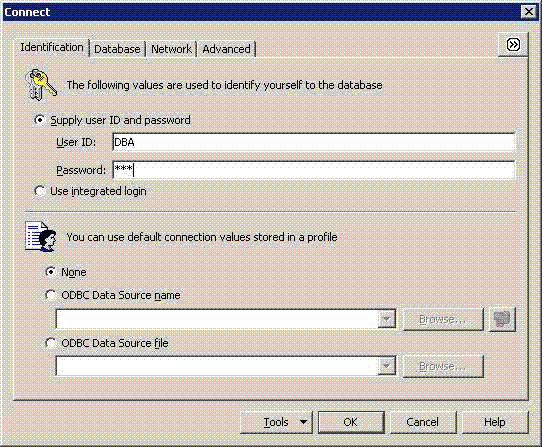542x447 pixels.
Task: Switch to the Network tab
Action: click(171, 49)
